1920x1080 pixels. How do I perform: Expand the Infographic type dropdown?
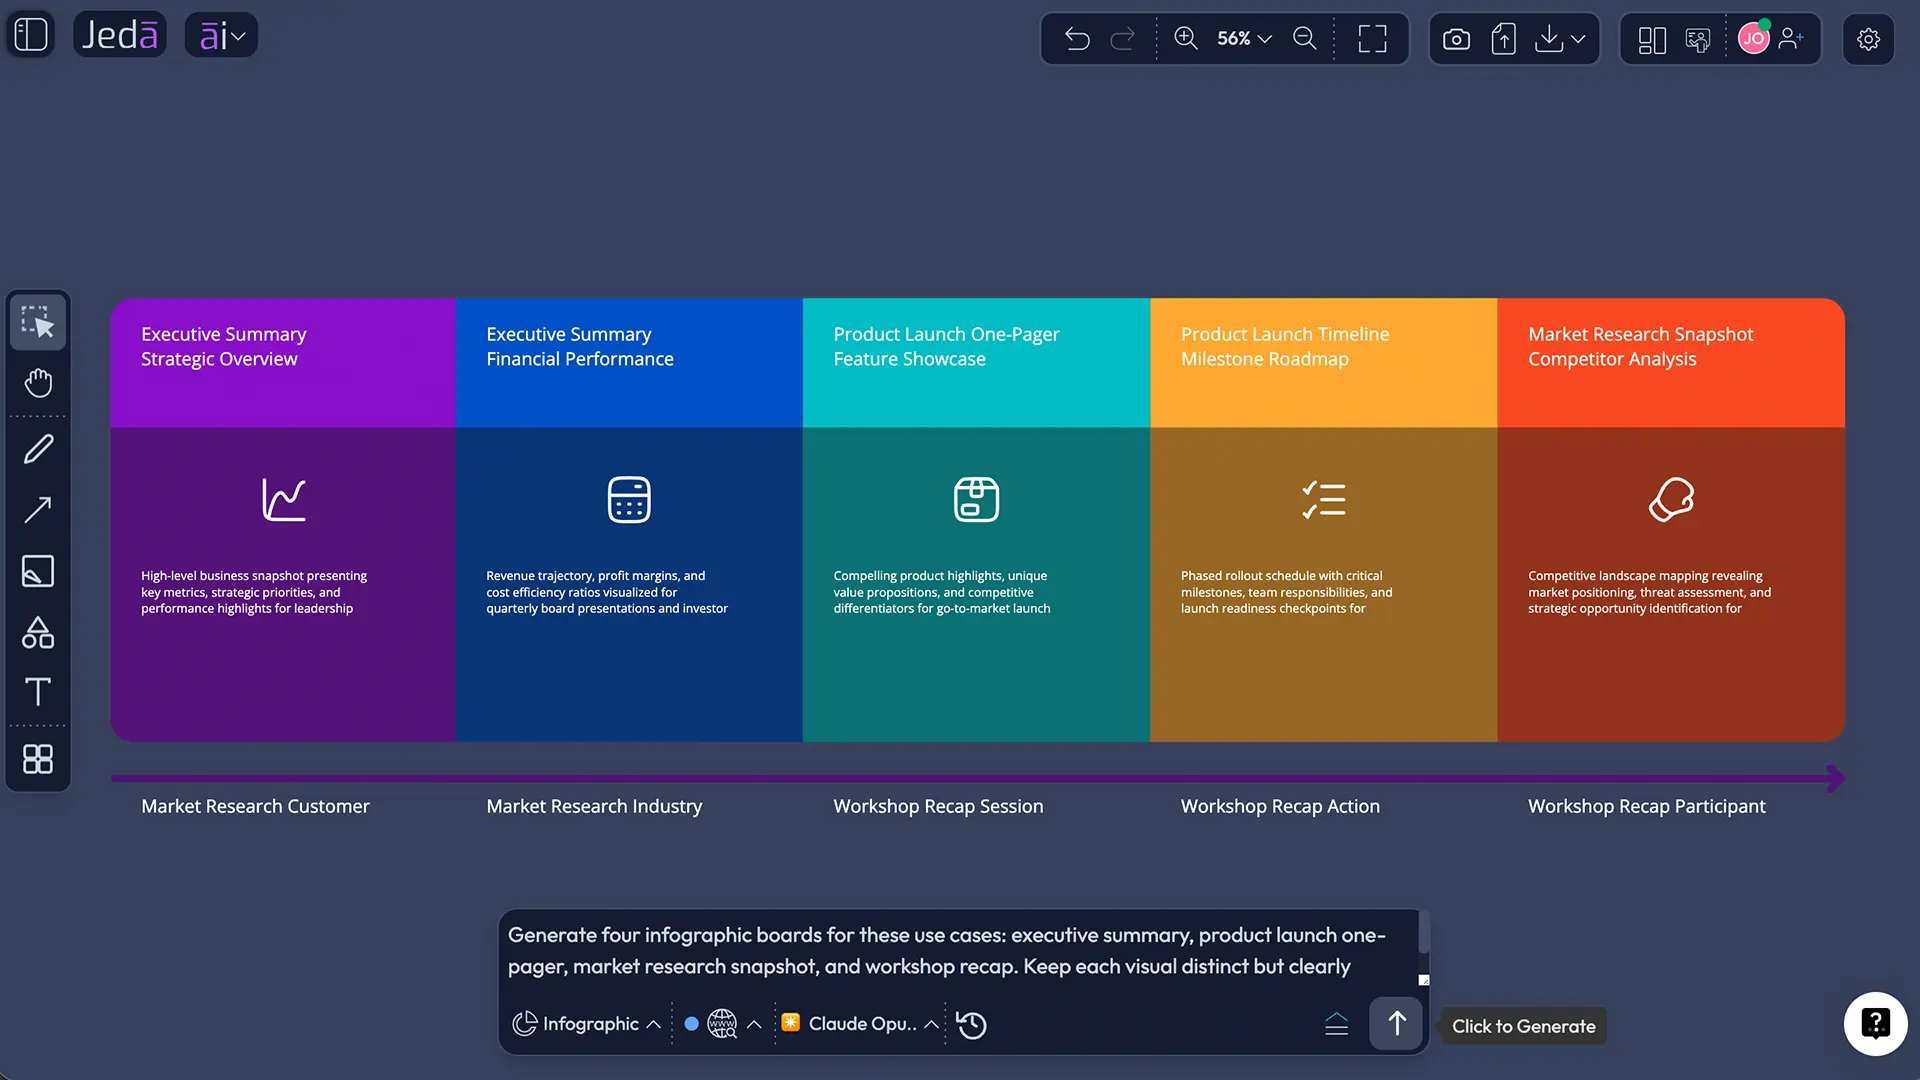[x=586, y=1024]
